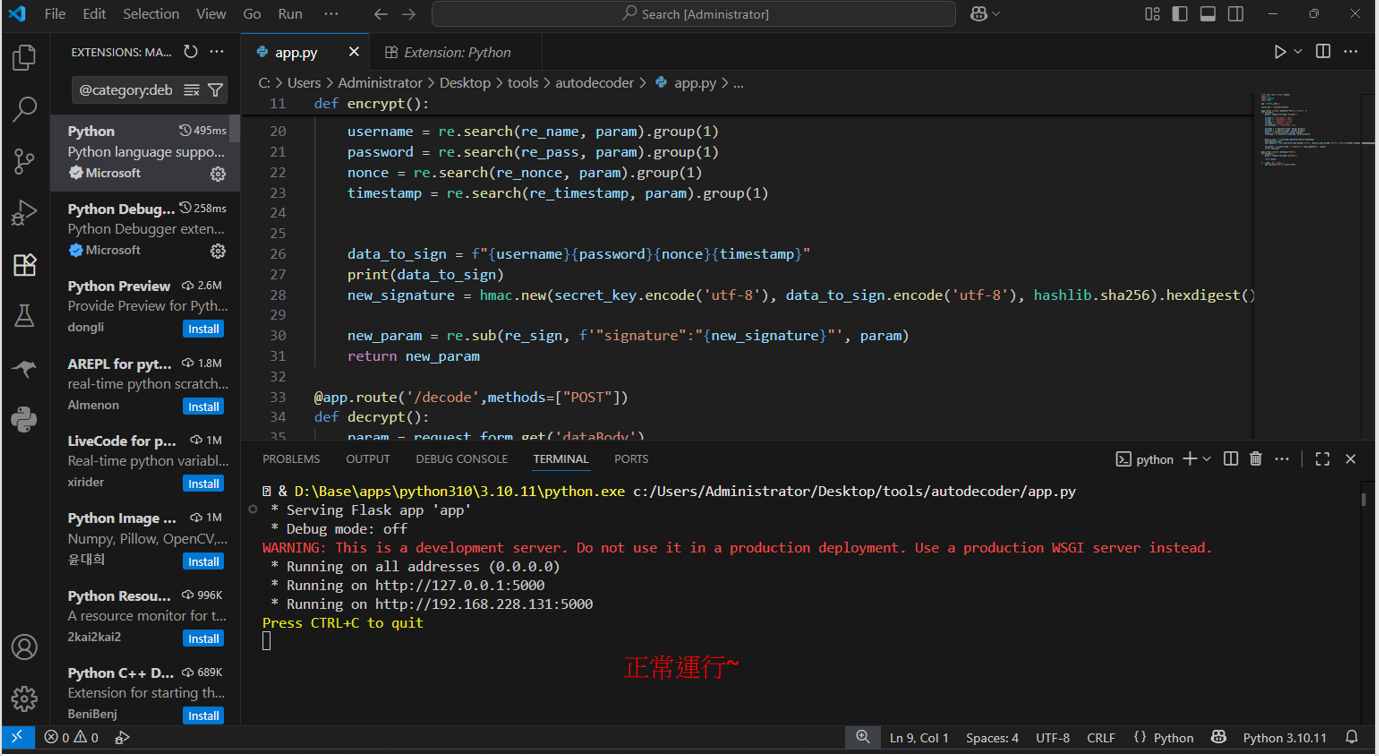
Task: Click the command center search box
Action: click(x=694, y=14)
